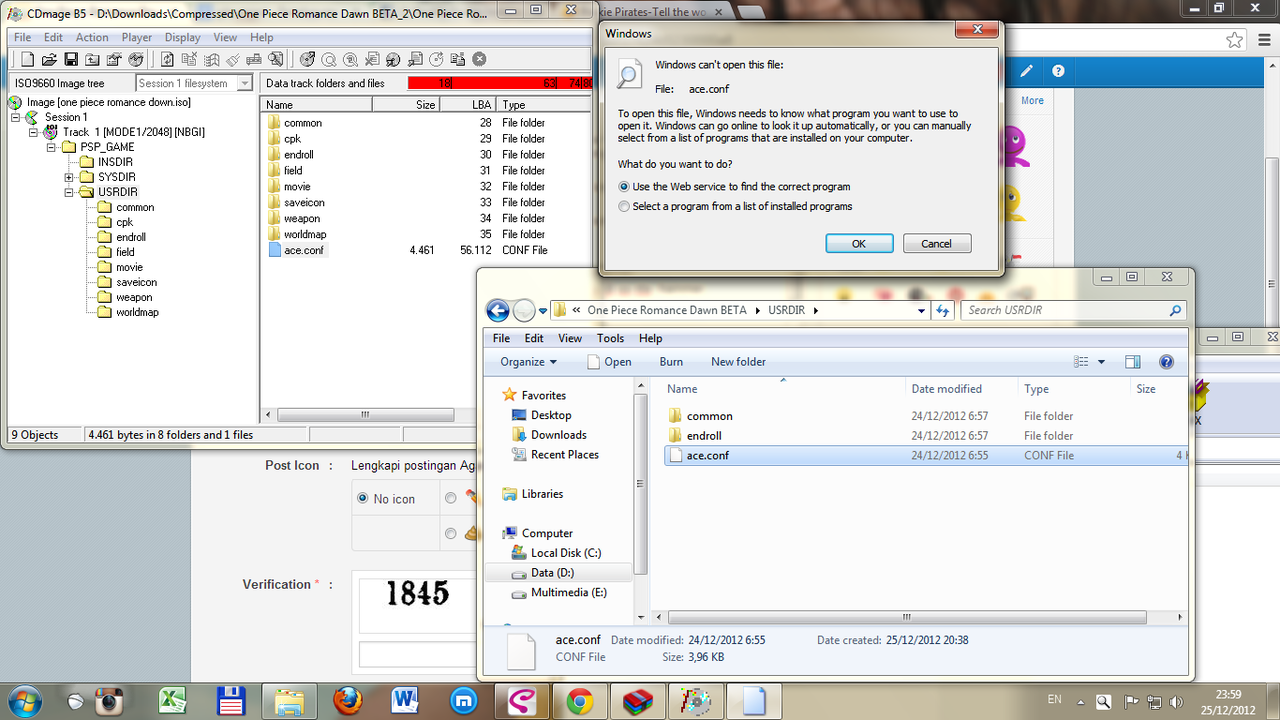Click the Back arrow in Explorer window
The height and width of the screenshot is (720, 1280).
click(497, 310)
